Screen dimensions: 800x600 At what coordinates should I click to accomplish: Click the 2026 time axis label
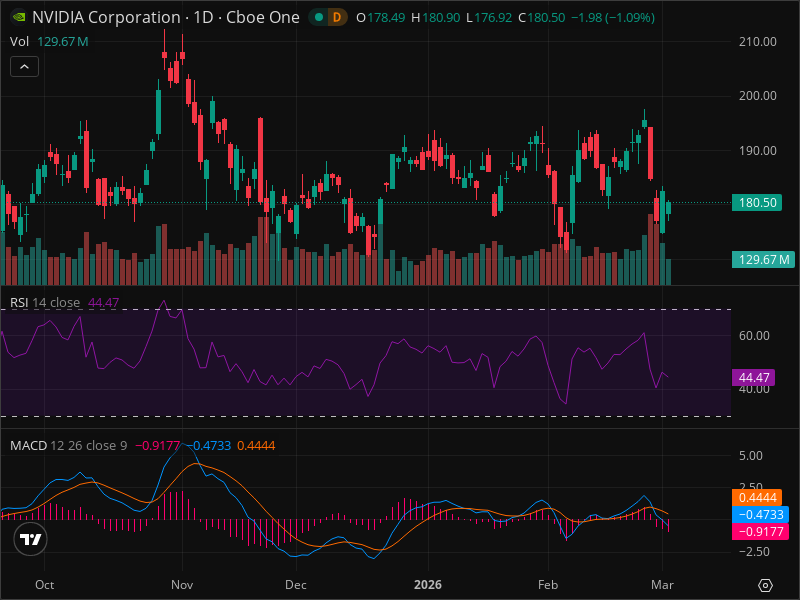pos(428,585)
